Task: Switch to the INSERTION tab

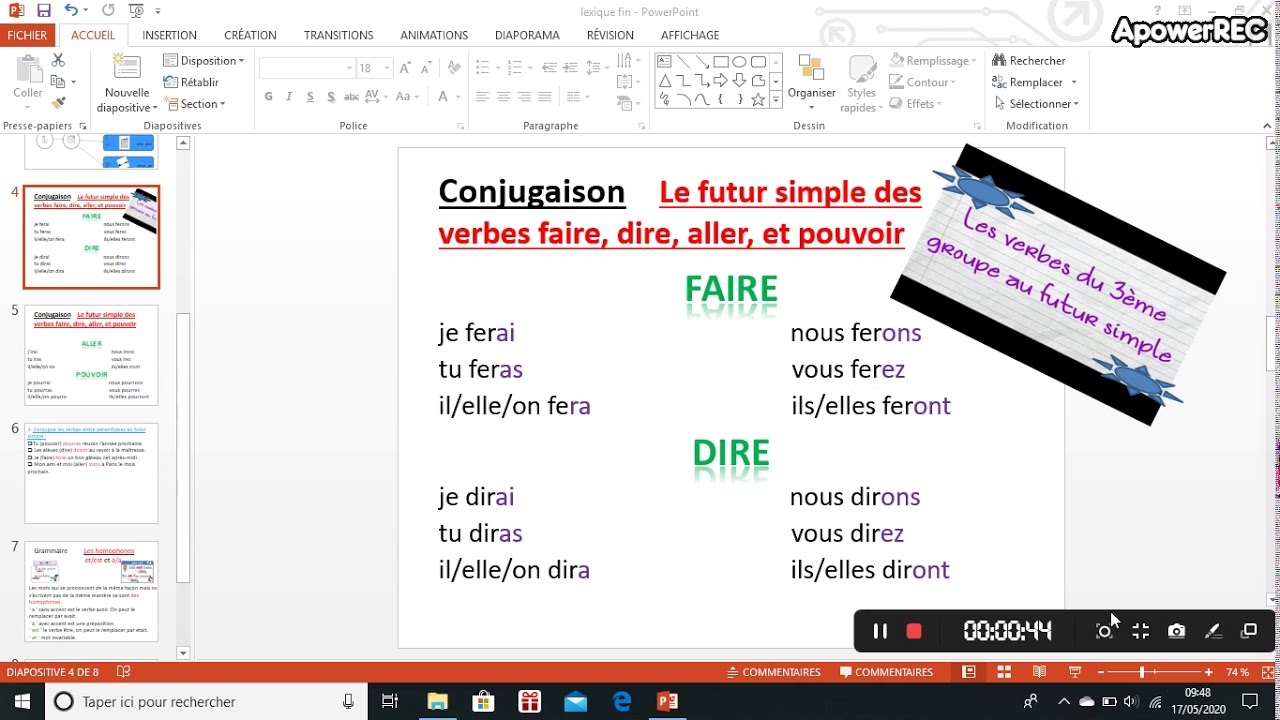Action: (x=169, y=35)
